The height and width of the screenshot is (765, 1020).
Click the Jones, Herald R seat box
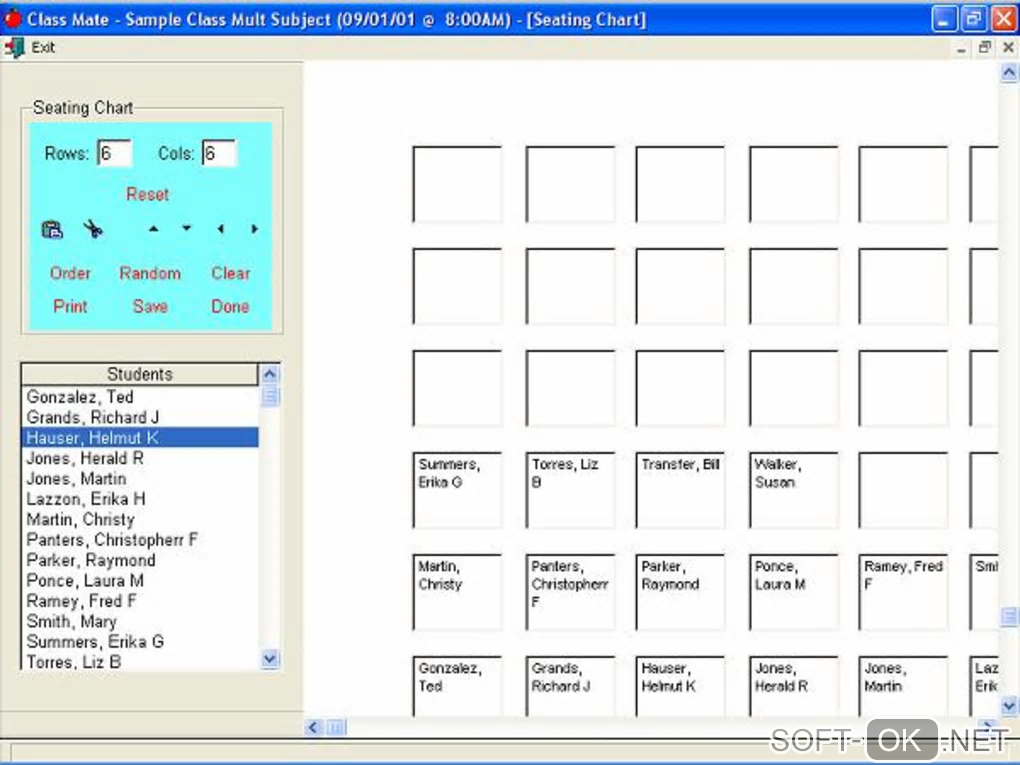click(x=794, y=686)
